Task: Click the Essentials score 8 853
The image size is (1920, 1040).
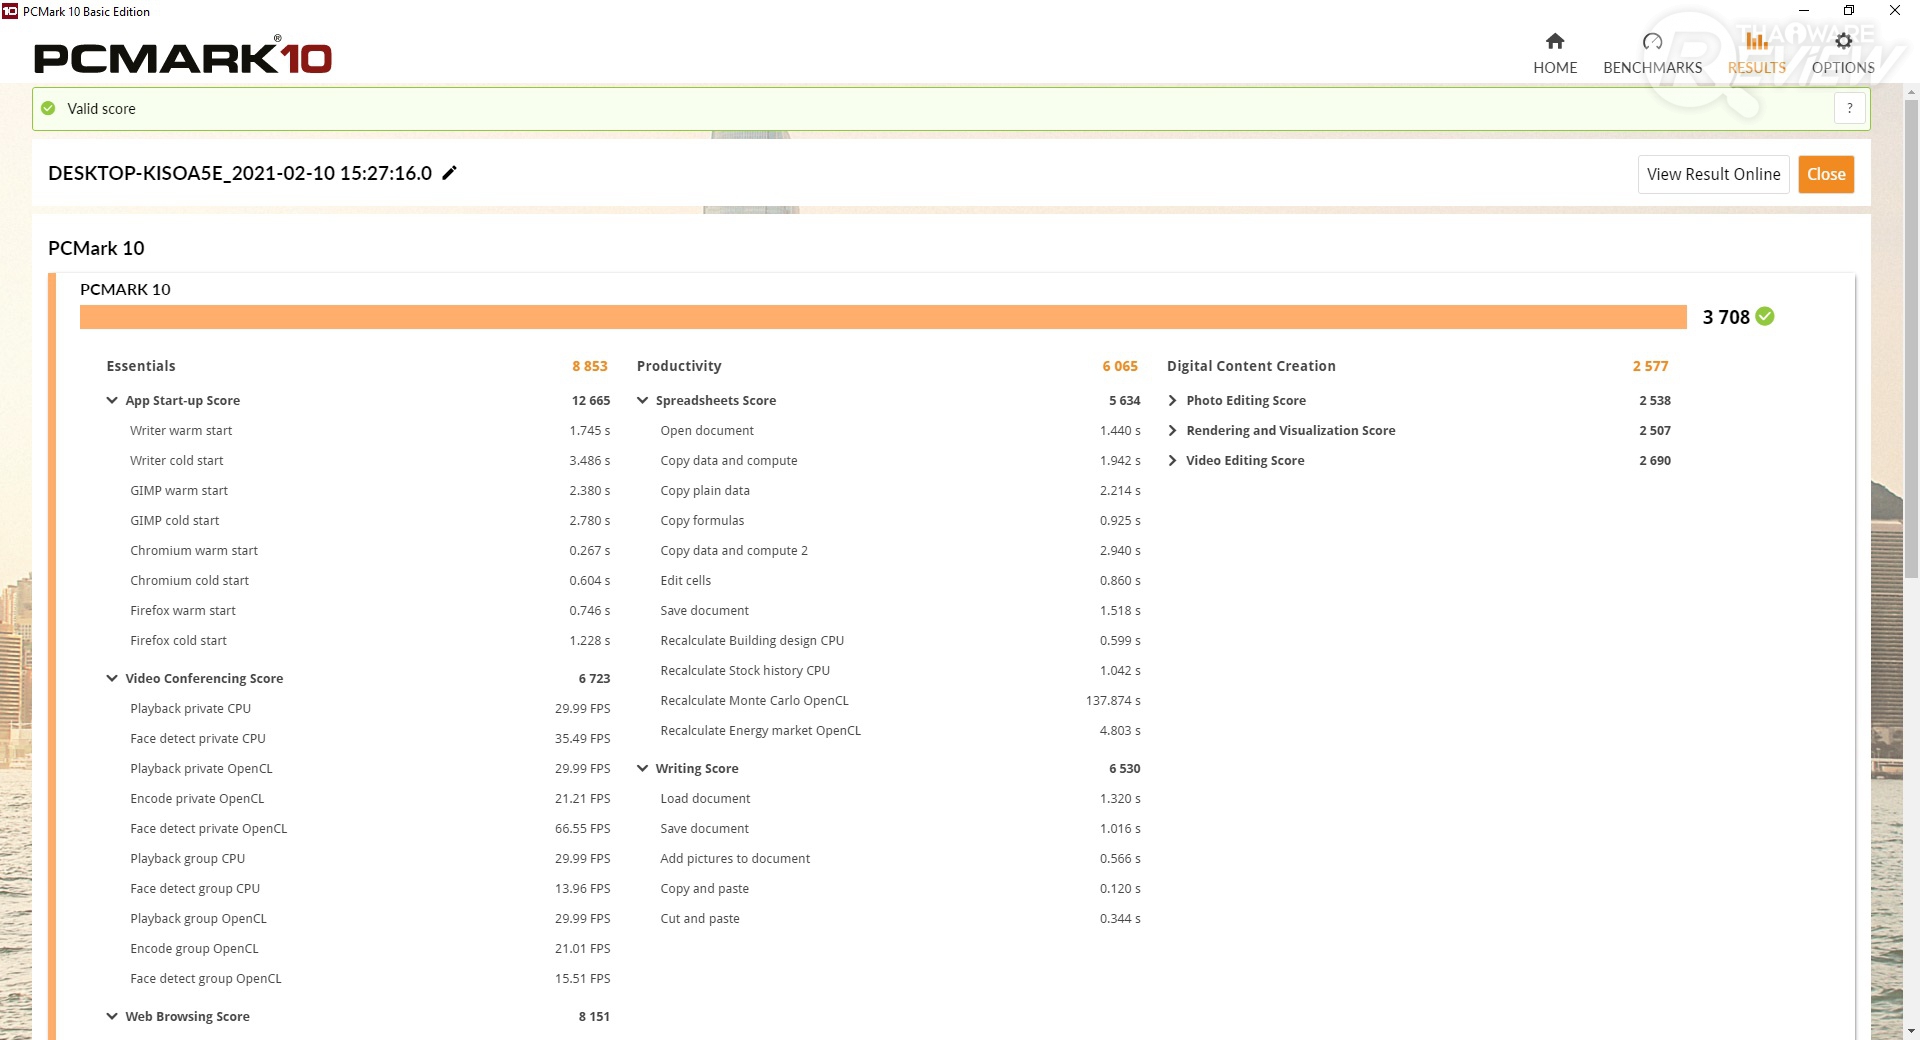Action: point(590,366)
